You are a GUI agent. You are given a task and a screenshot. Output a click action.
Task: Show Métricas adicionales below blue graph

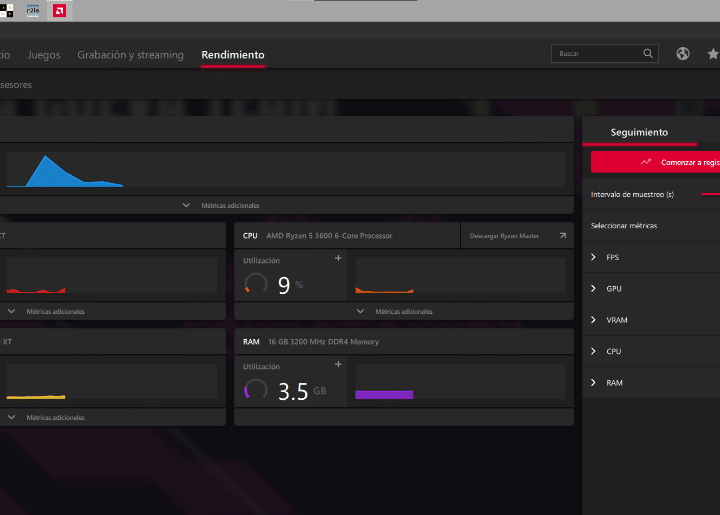click(x=222, y=205)
